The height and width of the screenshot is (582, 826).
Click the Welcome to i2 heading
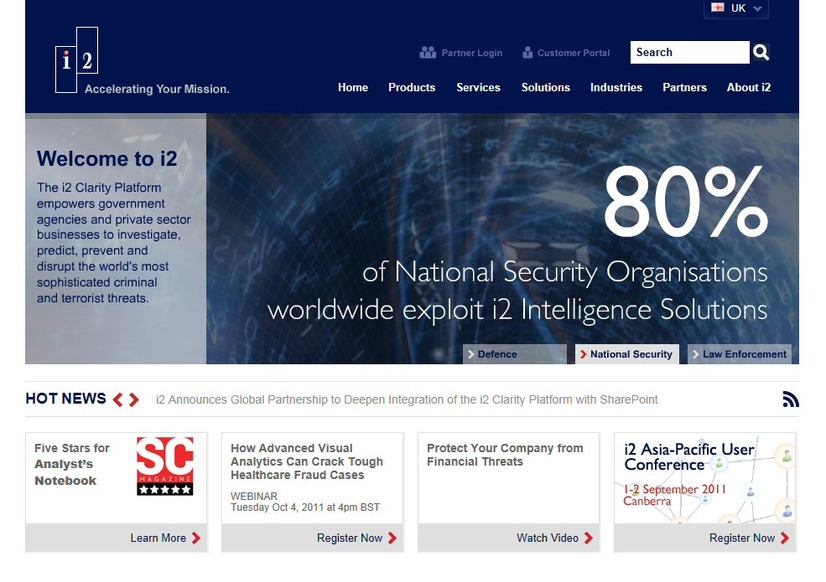pos(107,159)
